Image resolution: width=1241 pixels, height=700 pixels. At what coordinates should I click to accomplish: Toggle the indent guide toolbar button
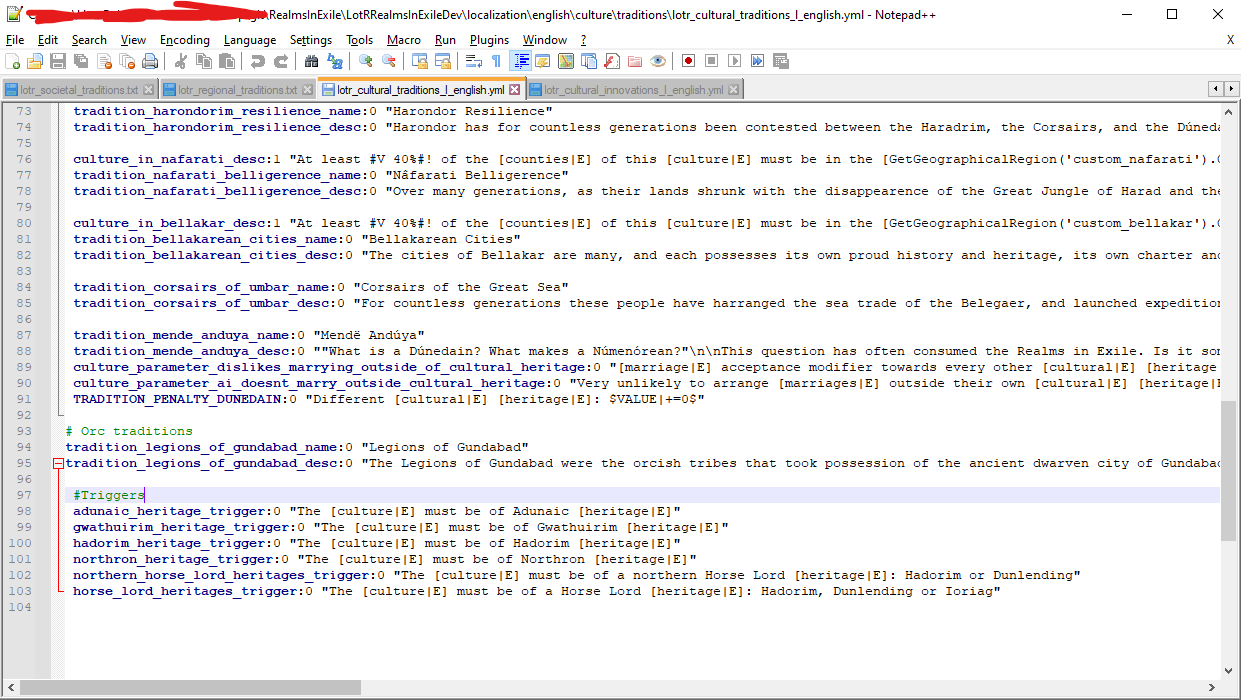click(x=521, y=61)
